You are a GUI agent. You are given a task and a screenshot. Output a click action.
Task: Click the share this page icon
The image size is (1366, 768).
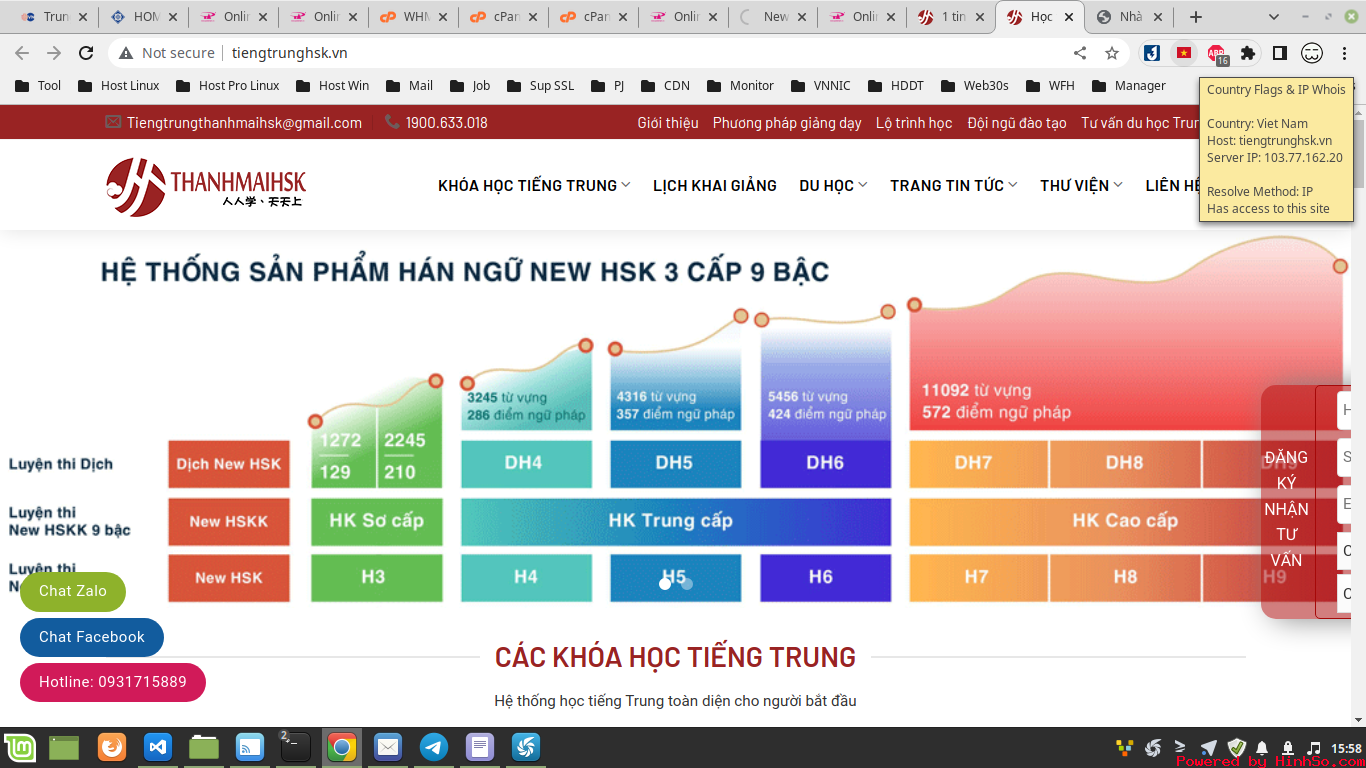click(x=1080, y=53)
